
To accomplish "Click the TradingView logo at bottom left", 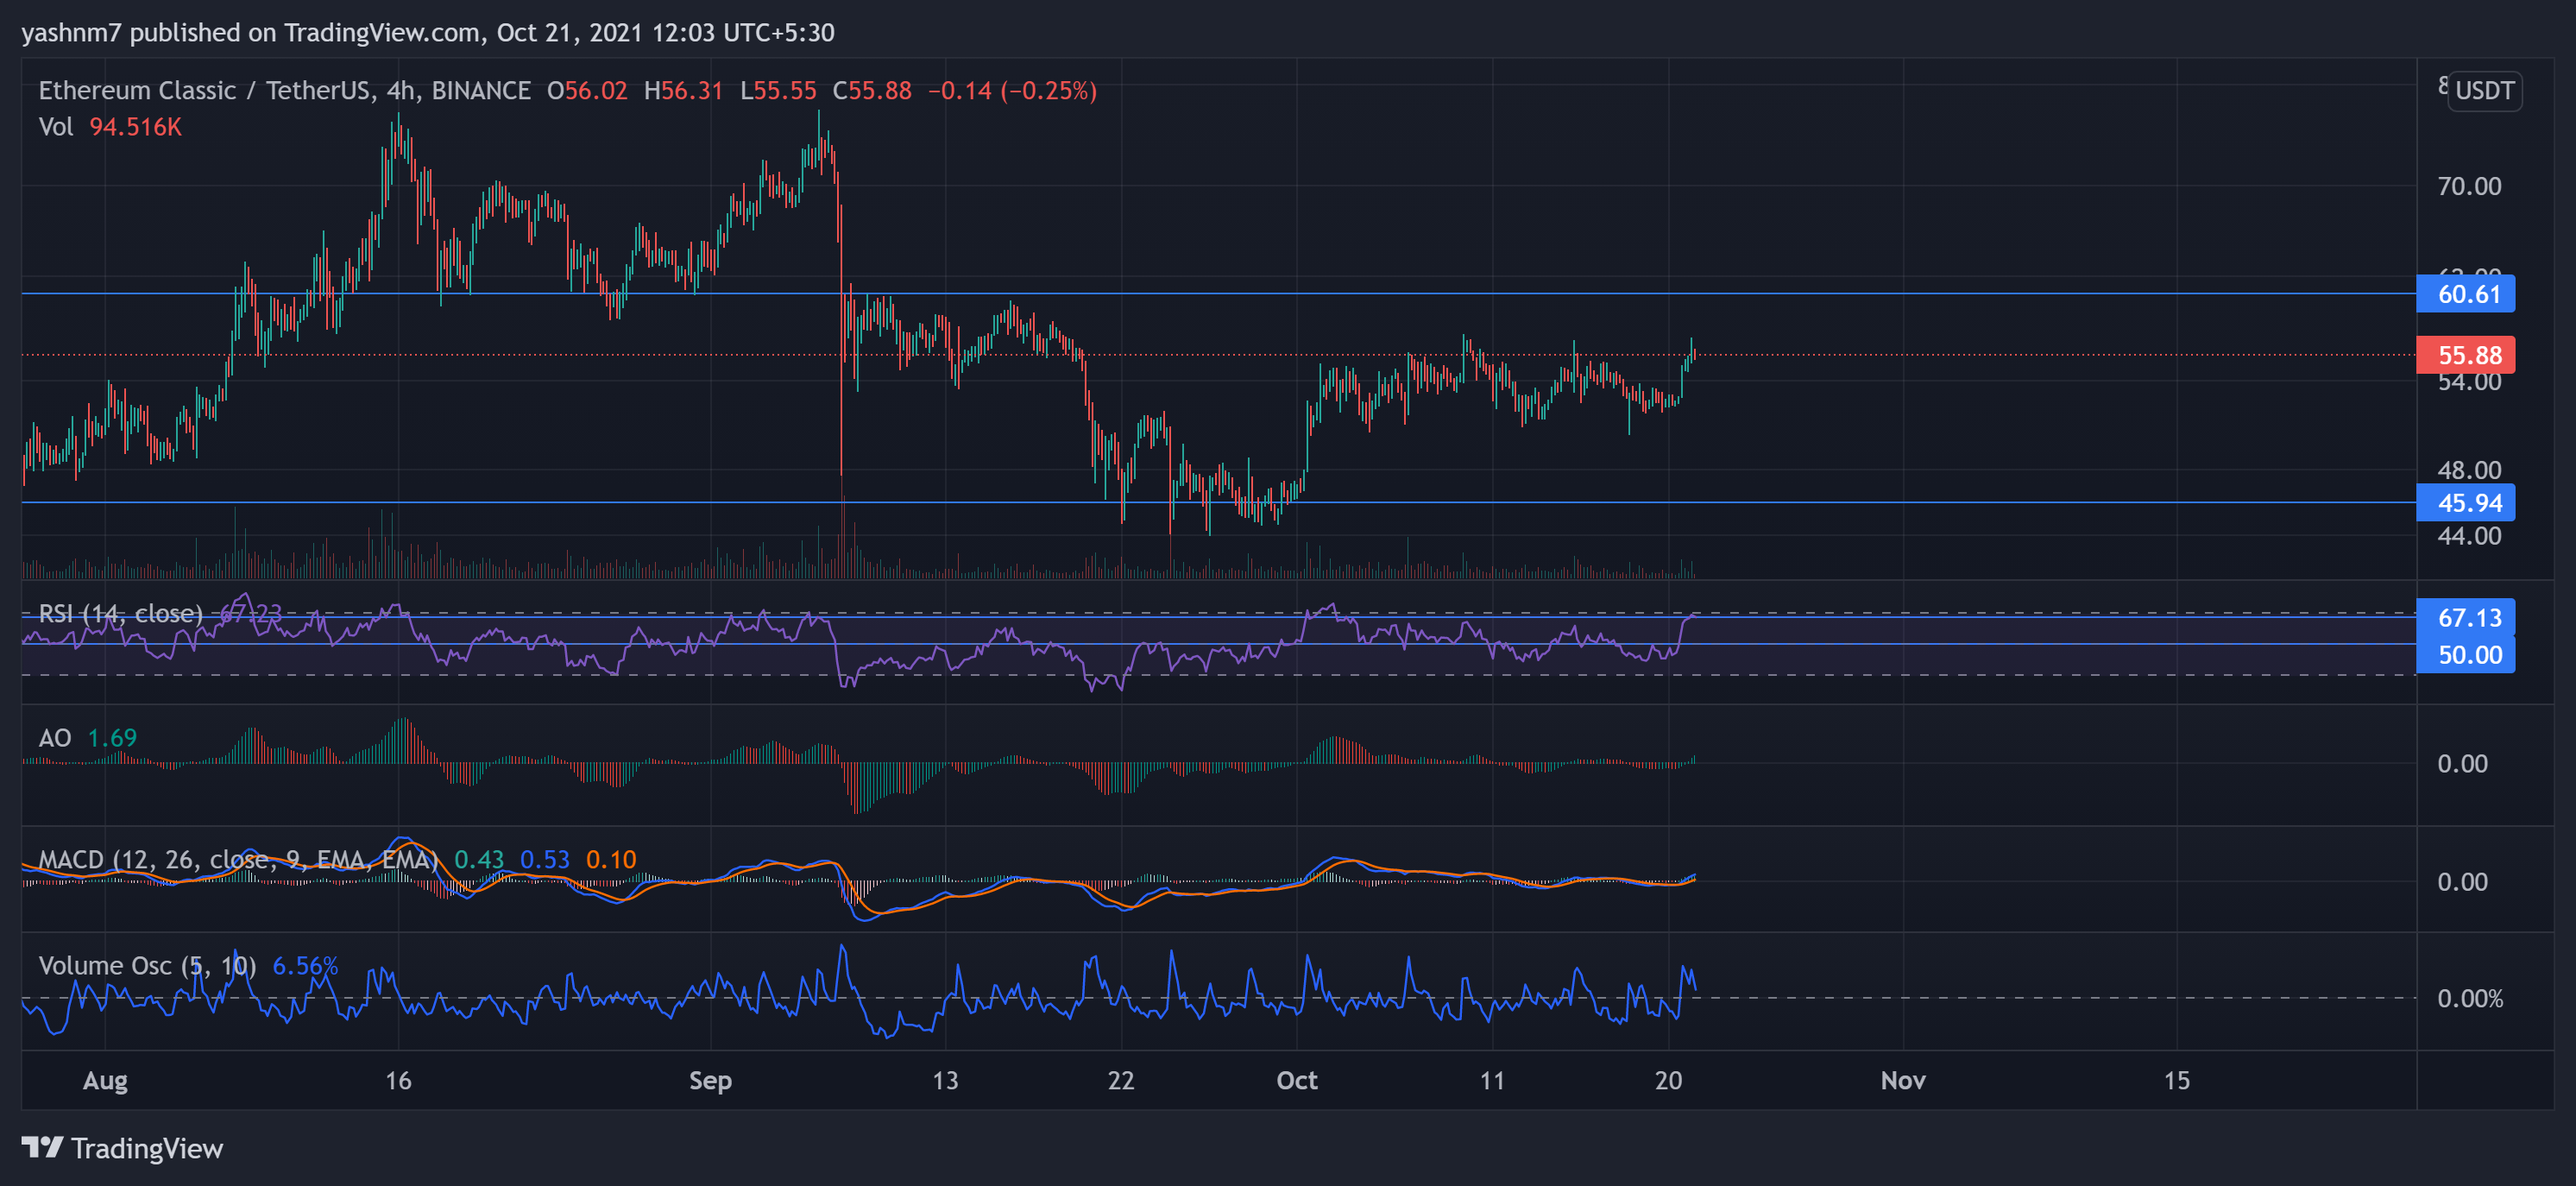I will [122, 1148].
